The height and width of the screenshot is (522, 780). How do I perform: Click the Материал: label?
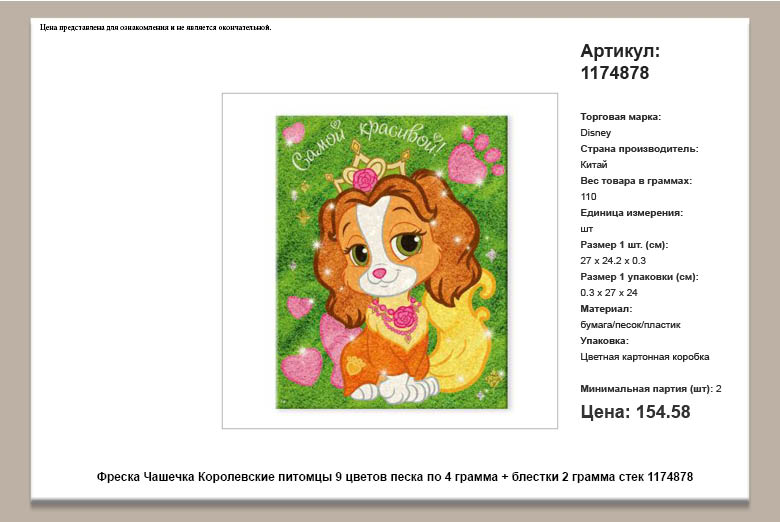(x=606, y=309)
